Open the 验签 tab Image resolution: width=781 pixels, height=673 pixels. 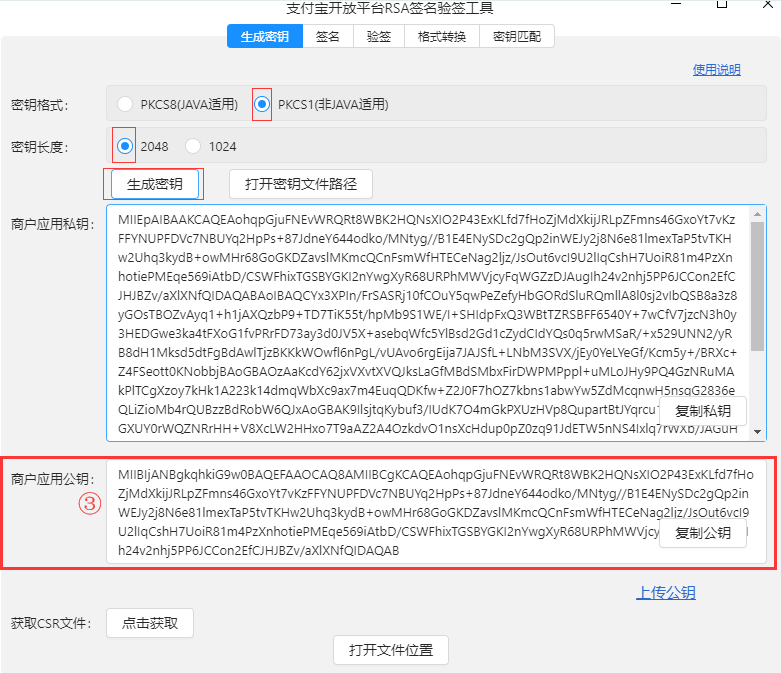point(379,36)
